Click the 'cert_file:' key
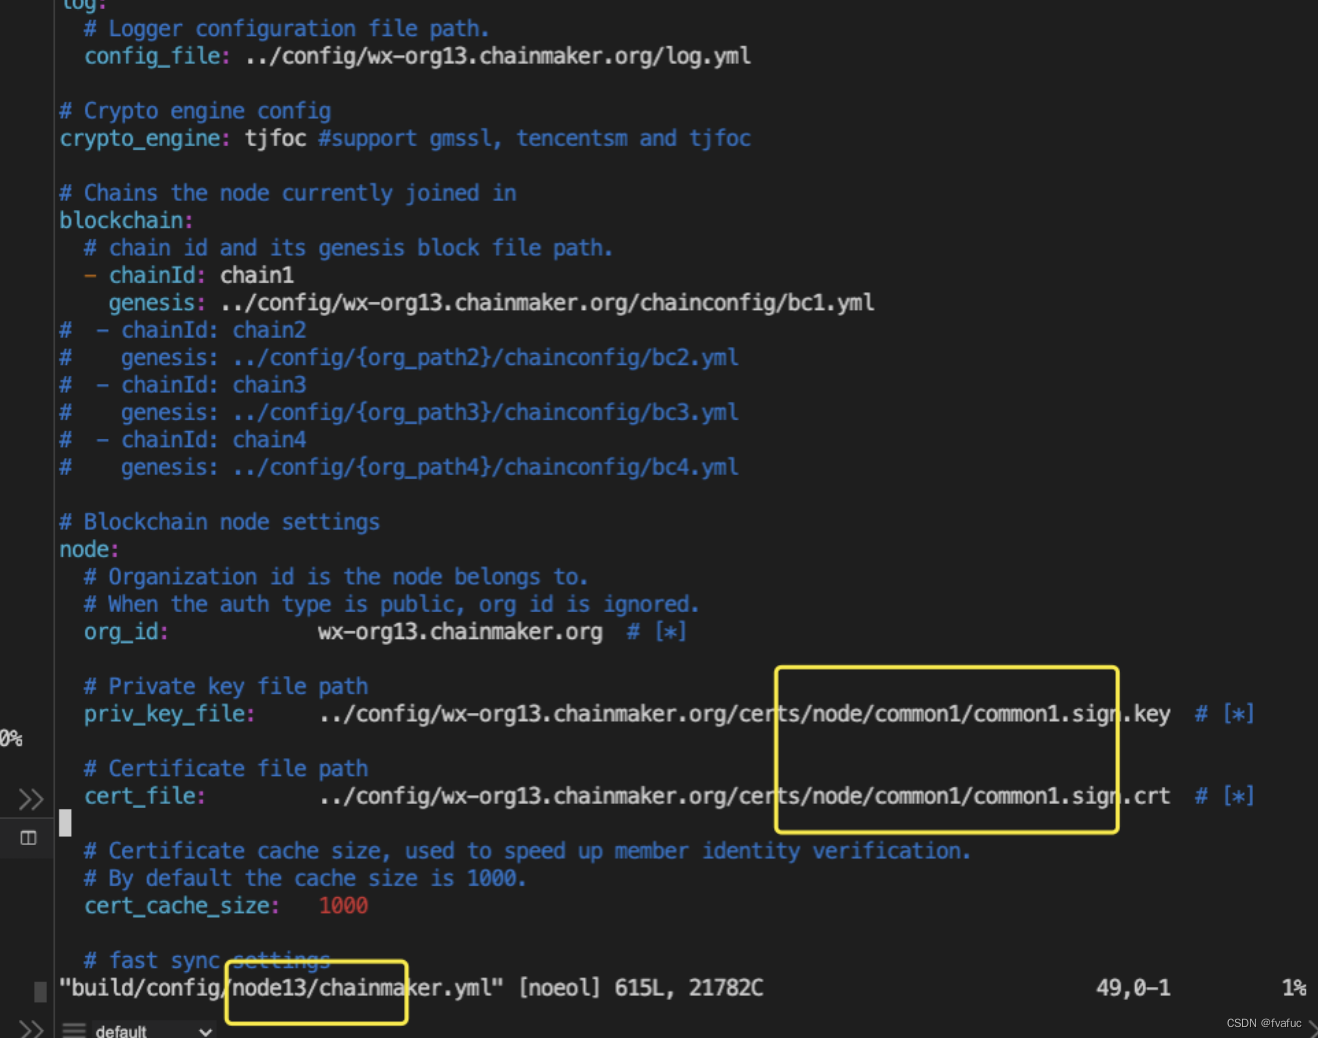 point(145,796)
